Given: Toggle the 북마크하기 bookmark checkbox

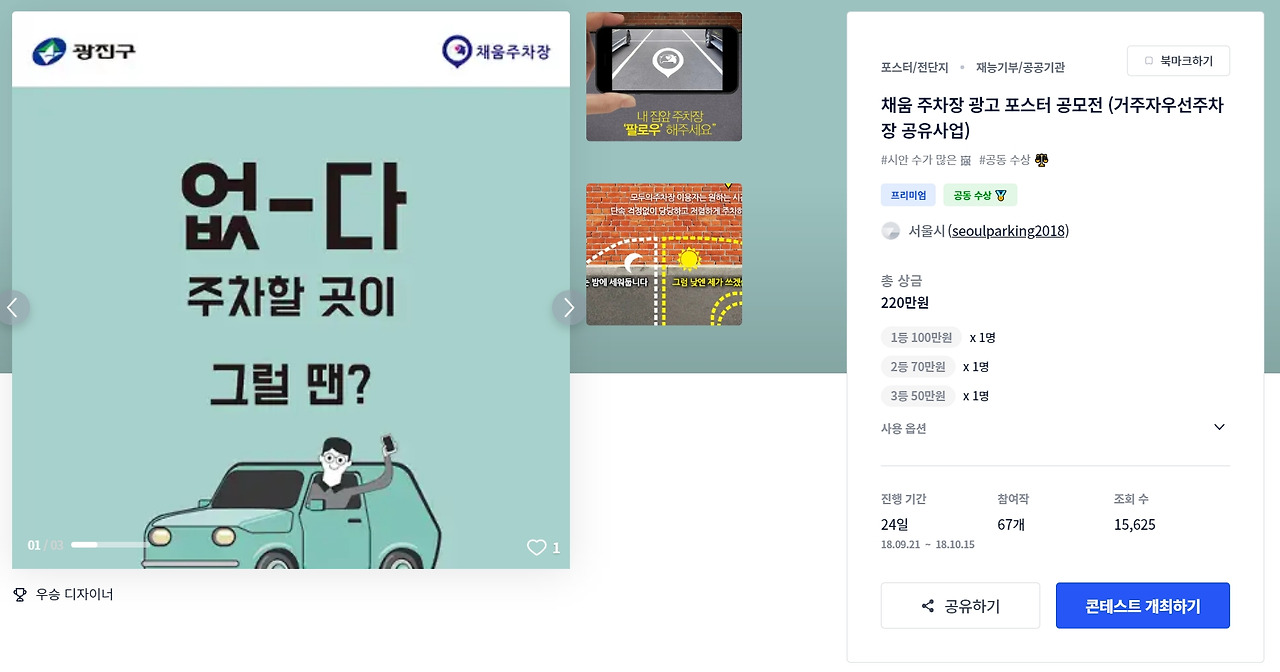Looking at the screenshot, I should (1149, 61).
